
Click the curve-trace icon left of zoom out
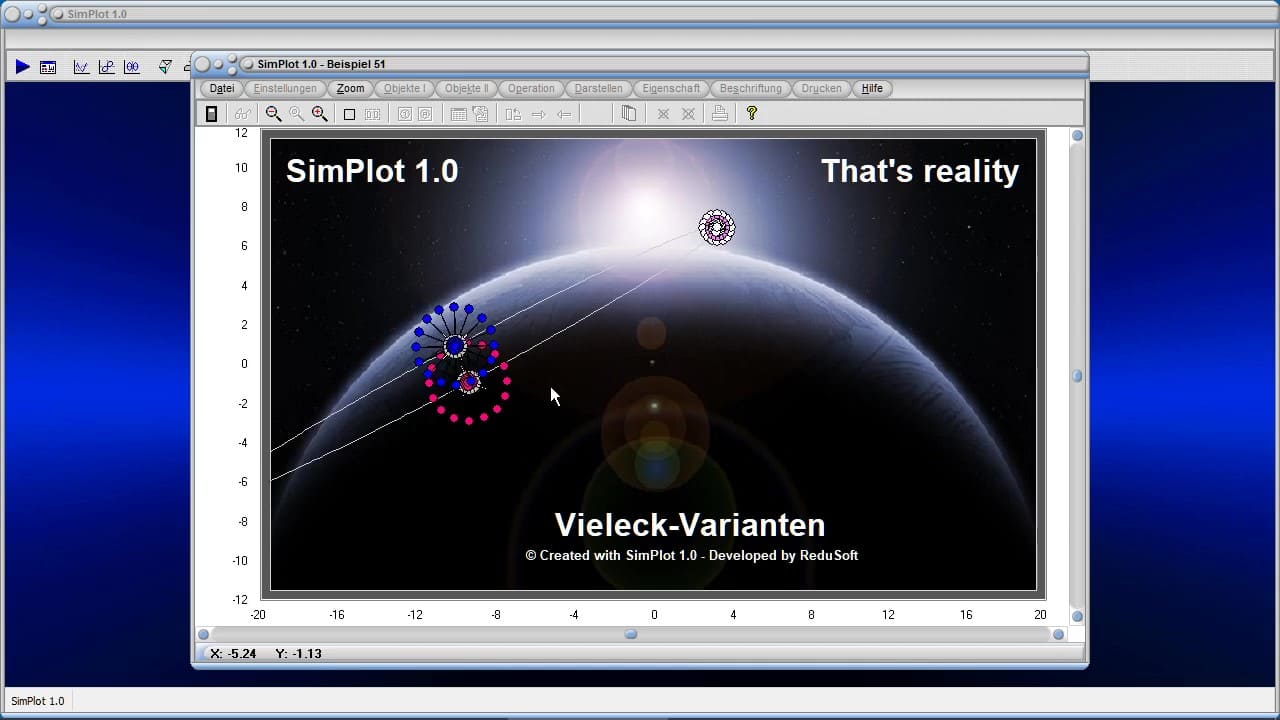pyautogui.click(x=242, y=114)
